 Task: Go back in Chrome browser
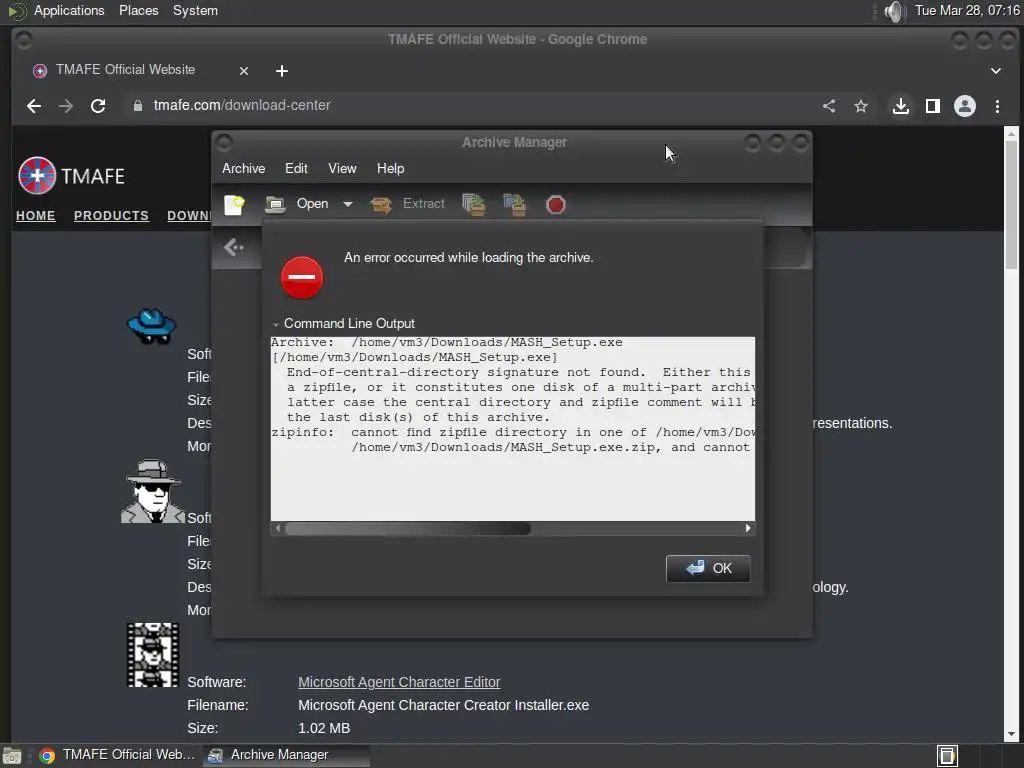tap(34, 106)
